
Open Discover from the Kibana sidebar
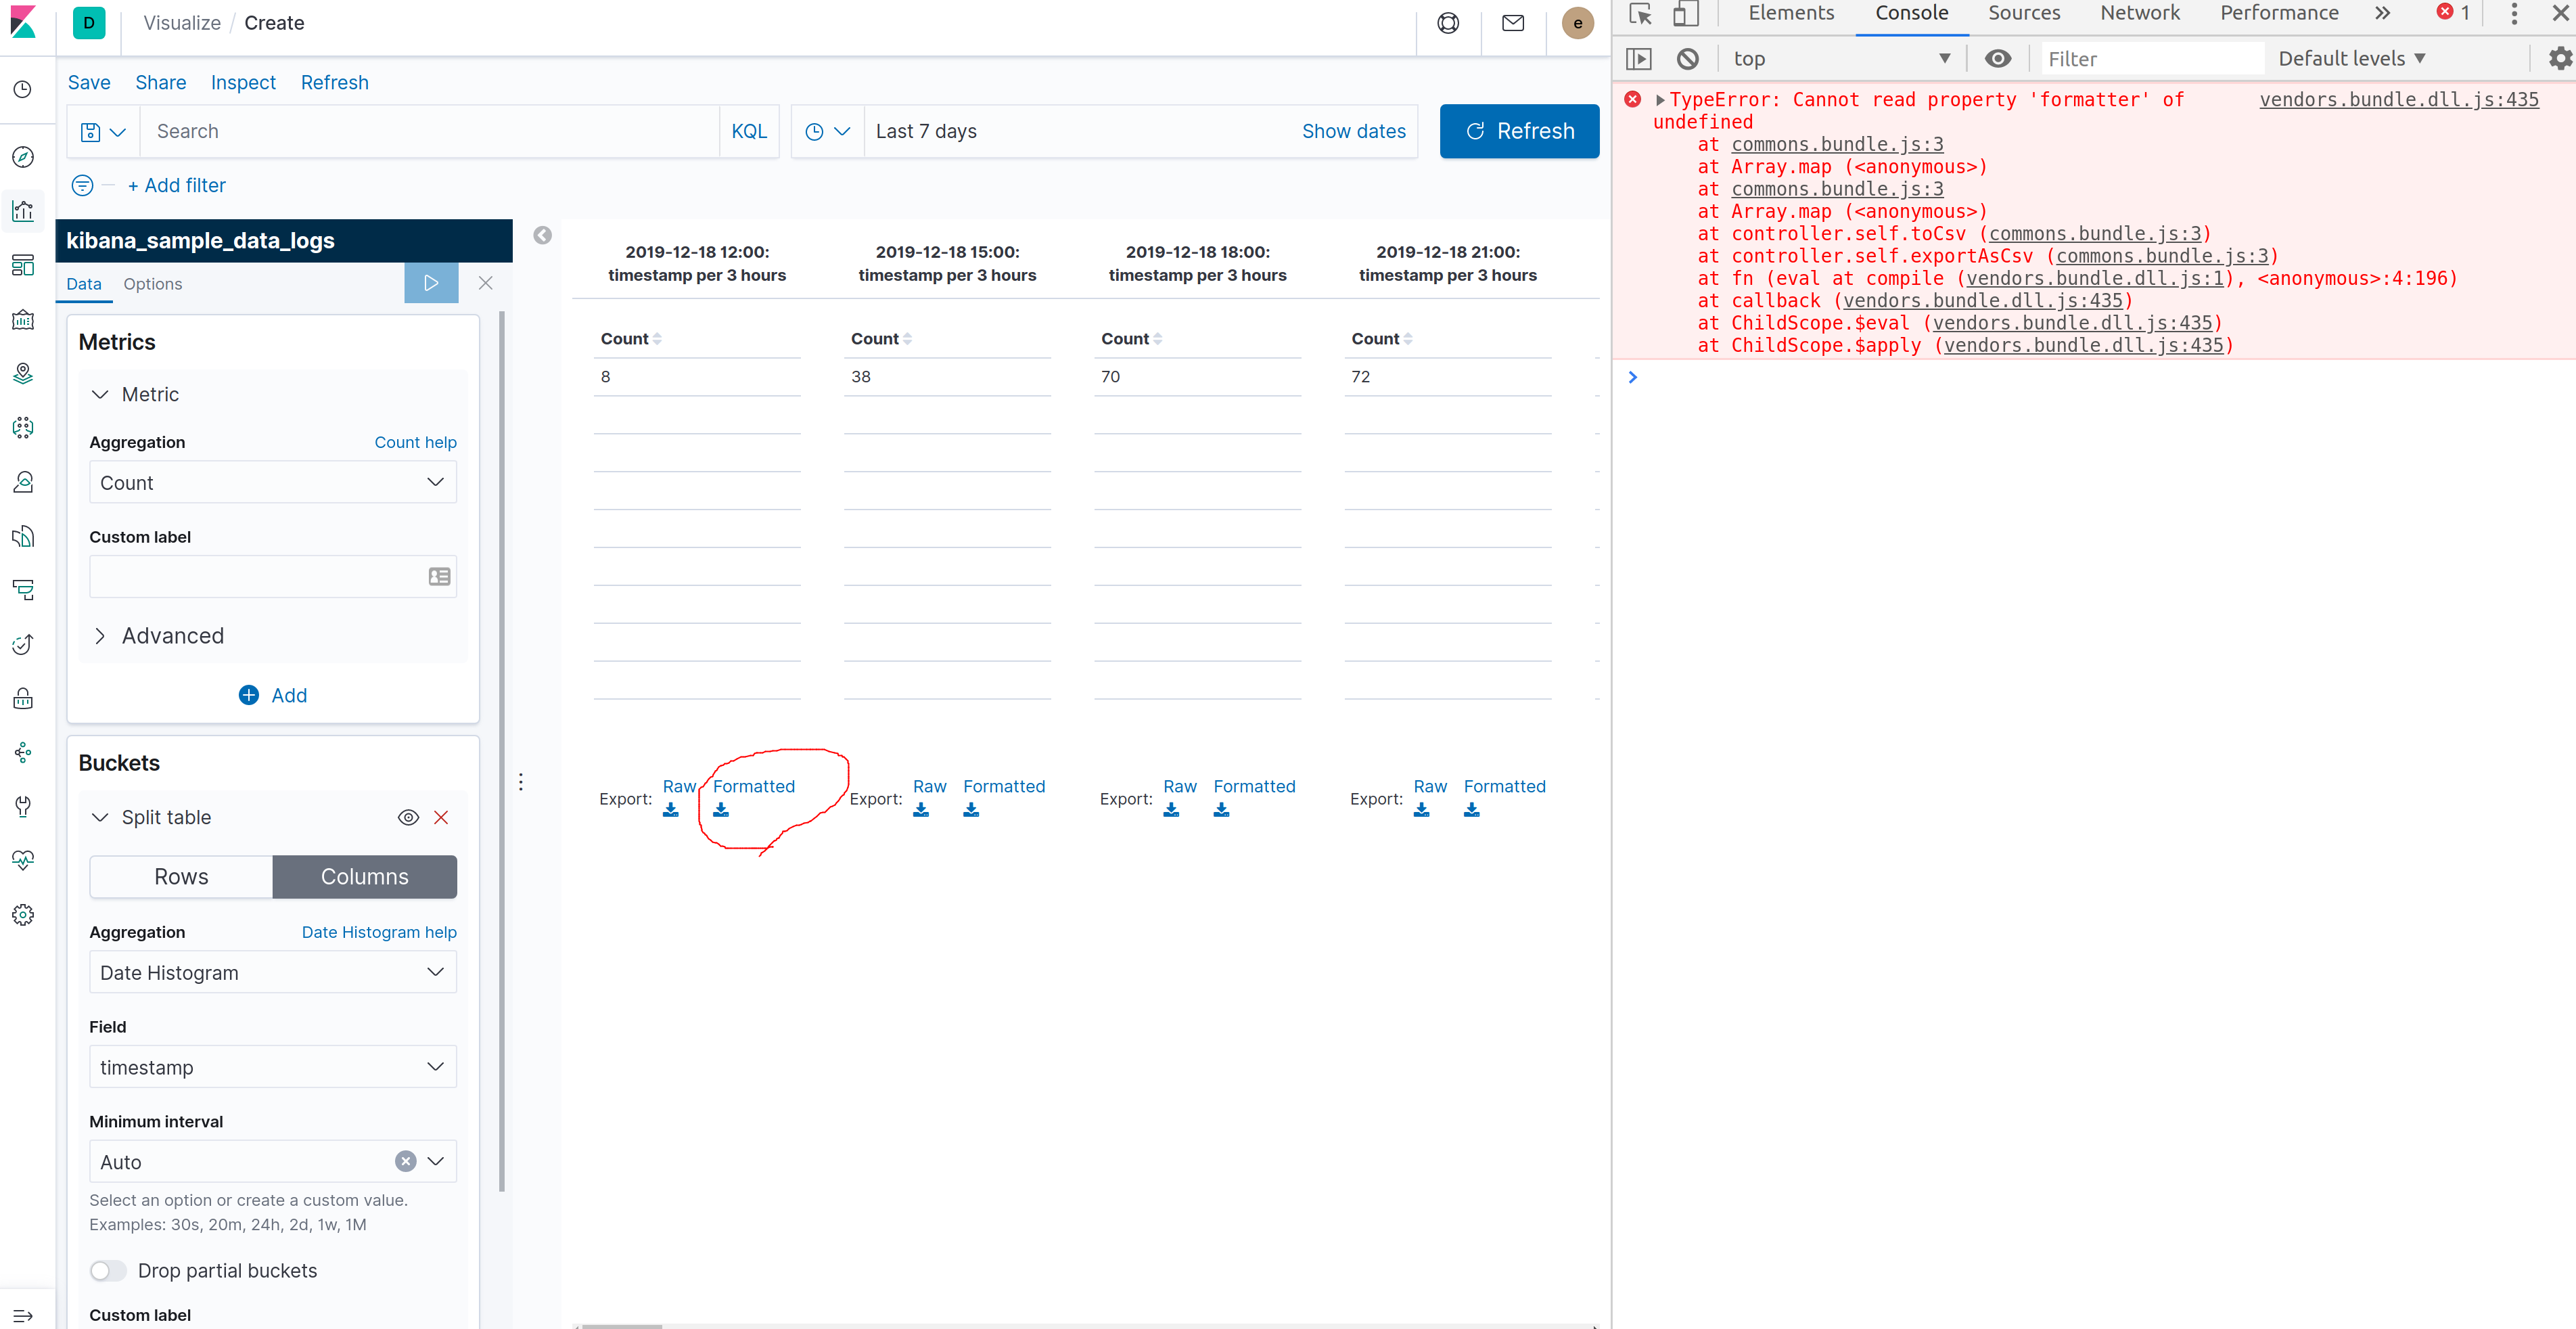click(22, 157)
